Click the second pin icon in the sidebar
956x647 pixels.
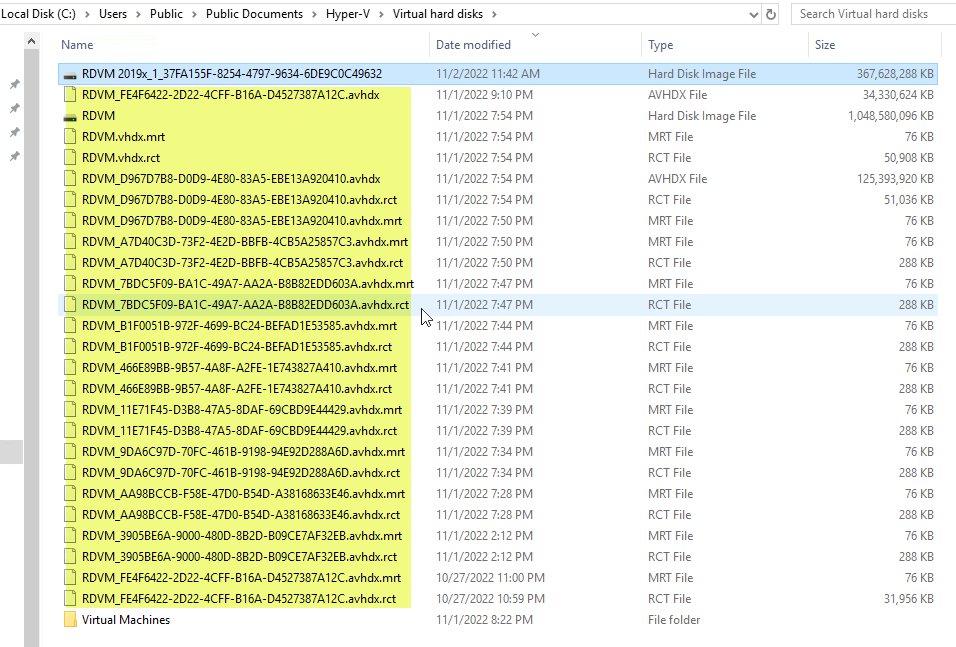pos(15,108)
